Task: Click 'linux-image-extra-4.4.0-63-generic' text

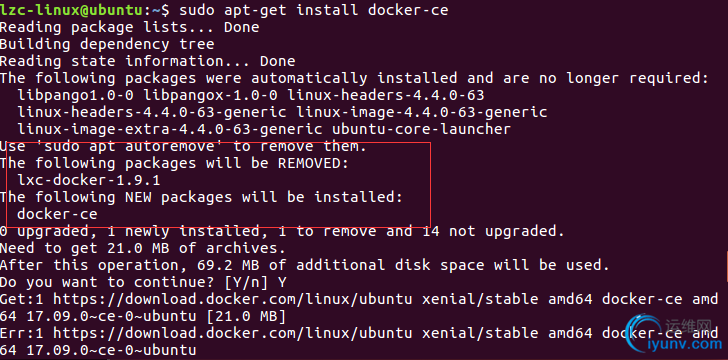Action: 170,129
